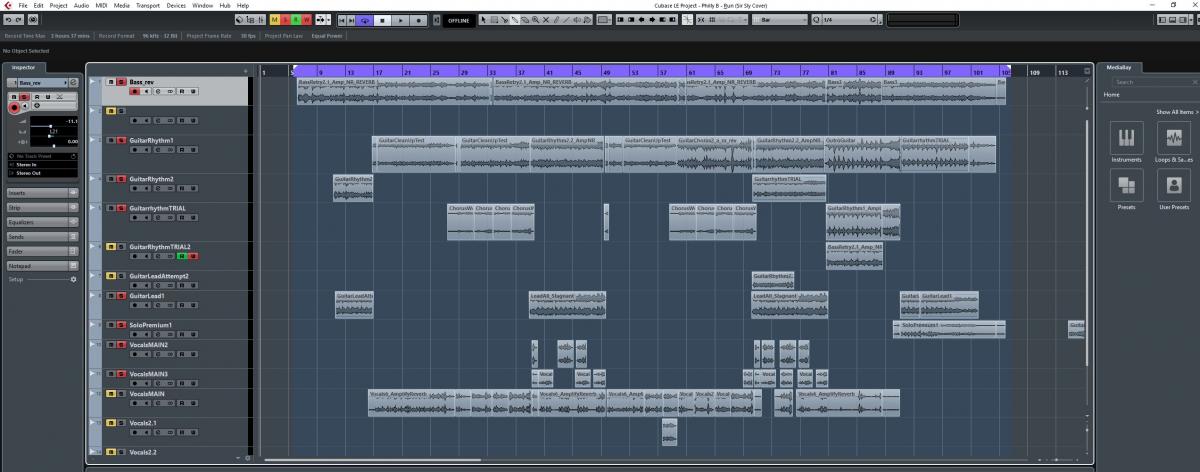Viewport: 1200px width, 472px height.
Task: Activate the Cycle loop button
Action: tap(365, 20)
